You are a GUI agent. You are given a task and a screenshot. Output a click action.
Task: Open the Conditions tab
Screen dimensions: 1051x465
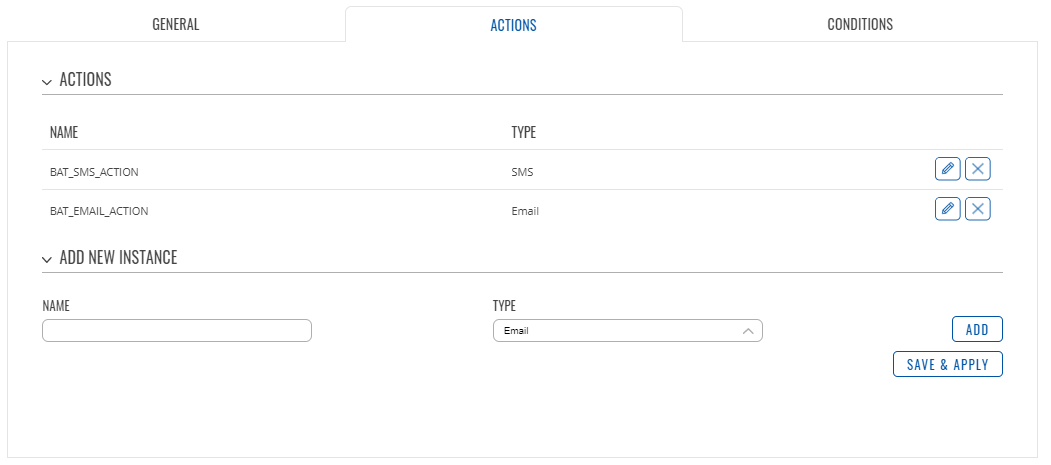pos(859,24)
